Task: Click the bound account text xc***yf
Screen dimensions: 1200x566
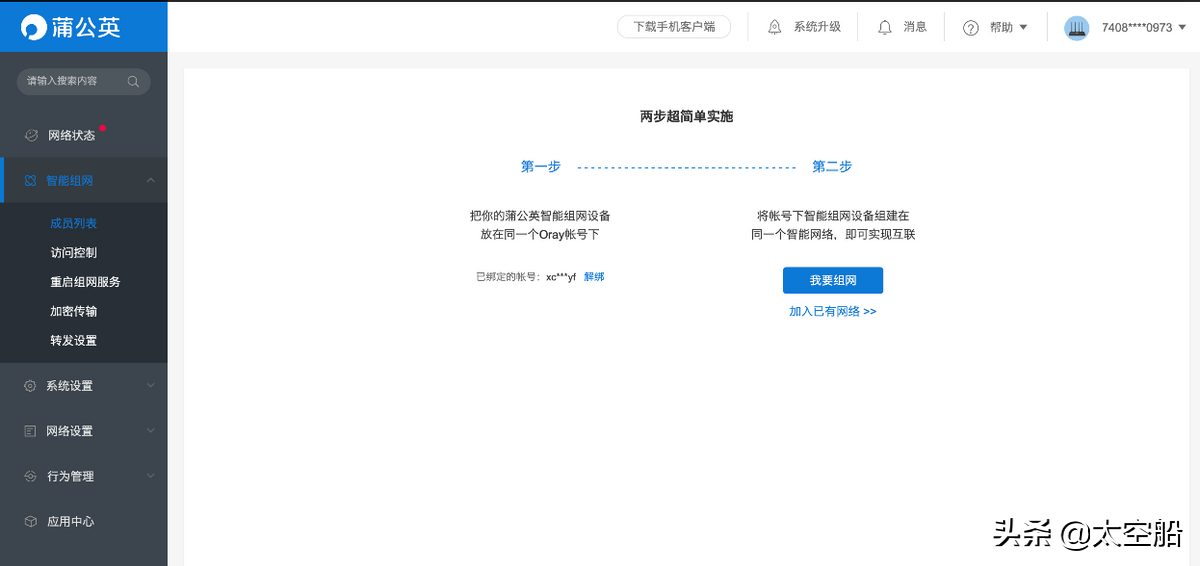Action: (561, 277)
